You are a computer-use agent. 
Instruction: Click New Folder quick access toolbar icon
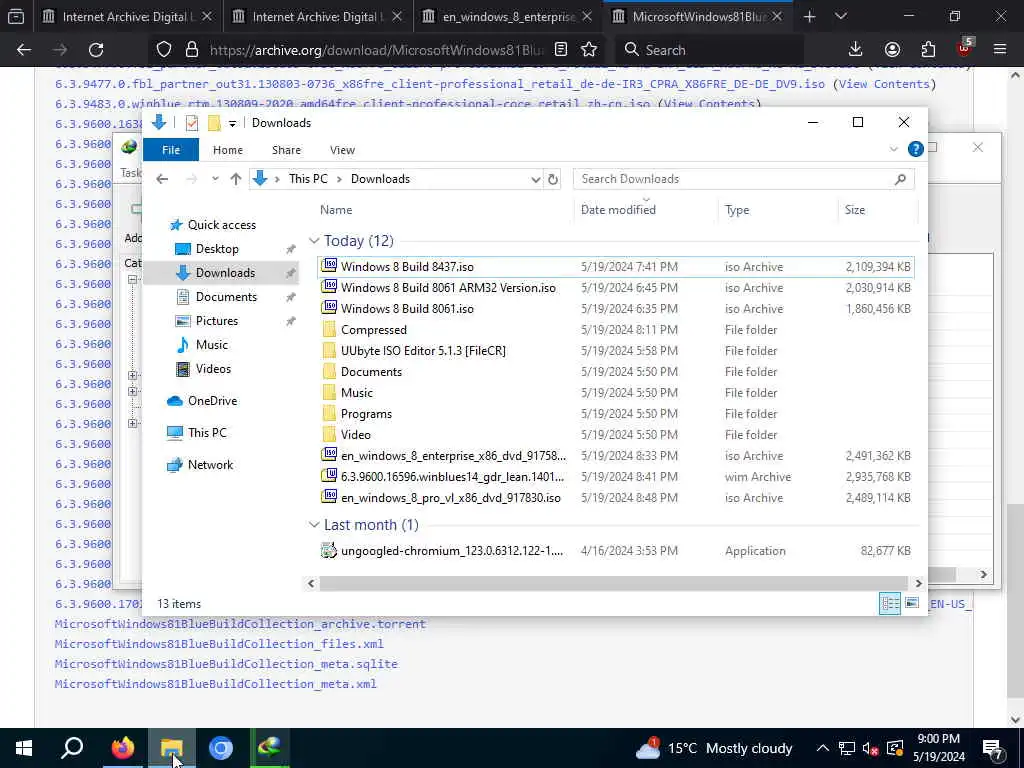click(214, 123)
